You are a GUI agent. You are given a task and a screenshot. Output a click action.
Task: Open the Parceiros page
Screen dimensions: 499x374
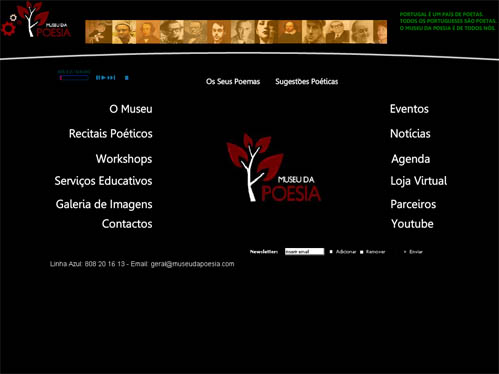click(413, 204)
